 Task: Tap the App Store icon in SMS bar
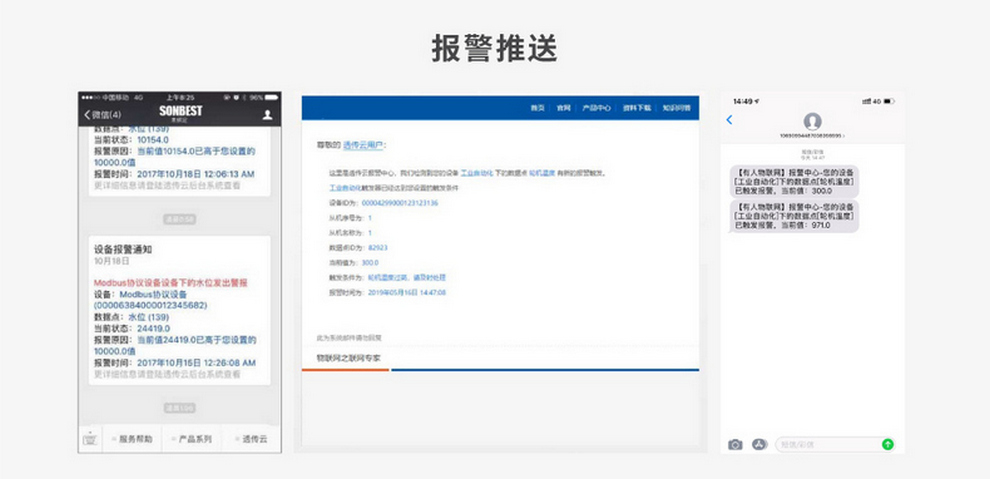point(759,445)
